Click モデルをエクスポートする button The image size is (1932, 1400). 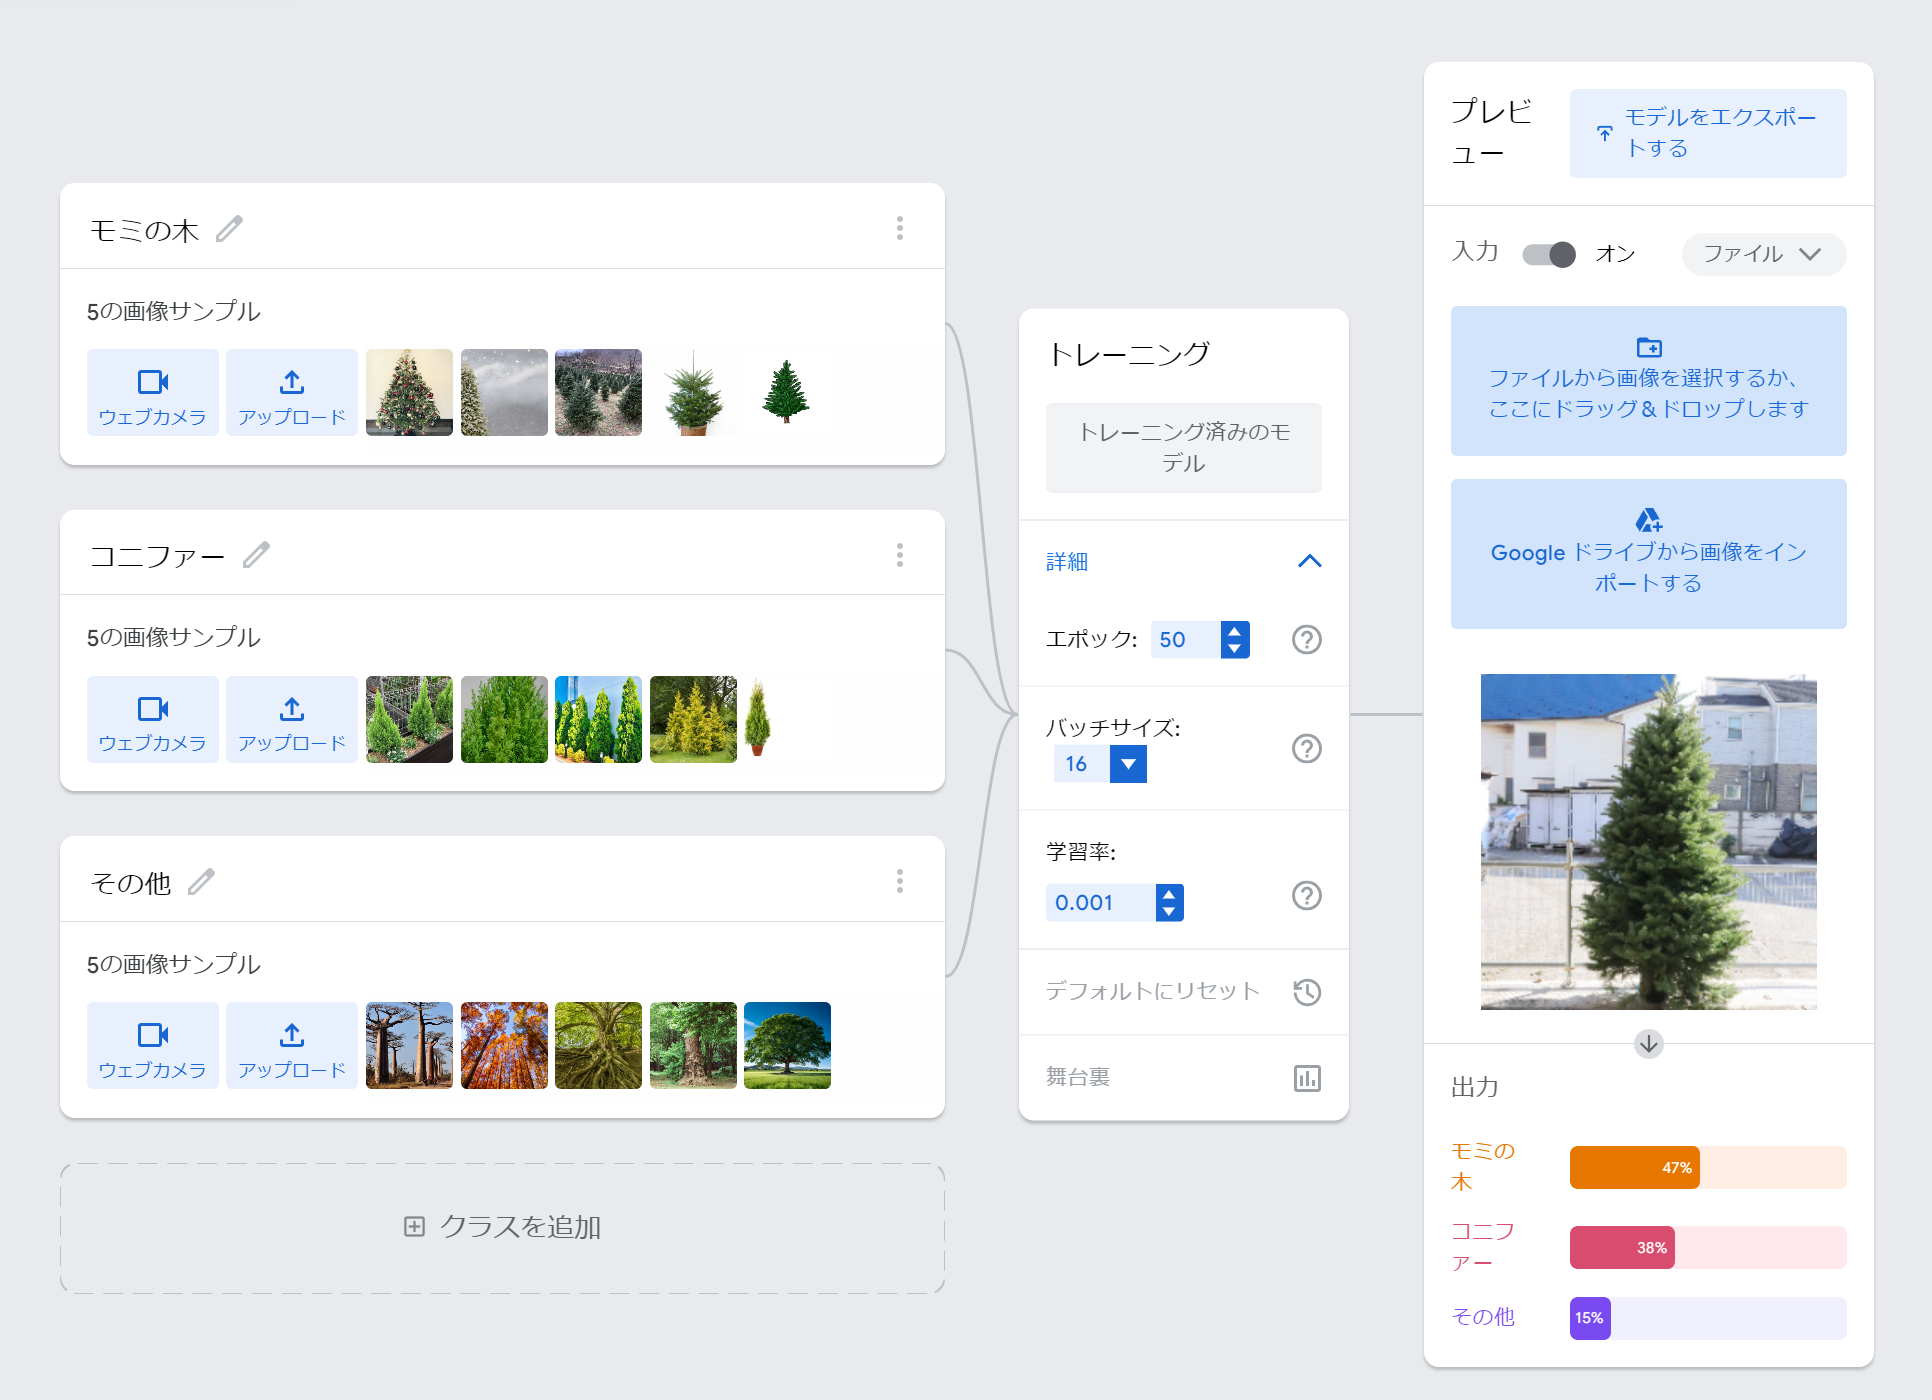(1707, 133)
